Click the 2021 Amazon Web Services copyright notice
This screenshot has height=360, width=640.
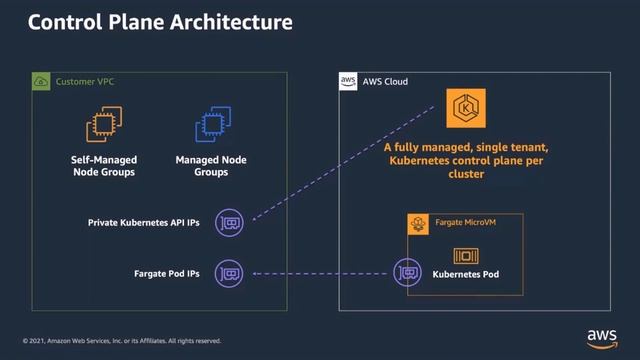coord(122,341)
